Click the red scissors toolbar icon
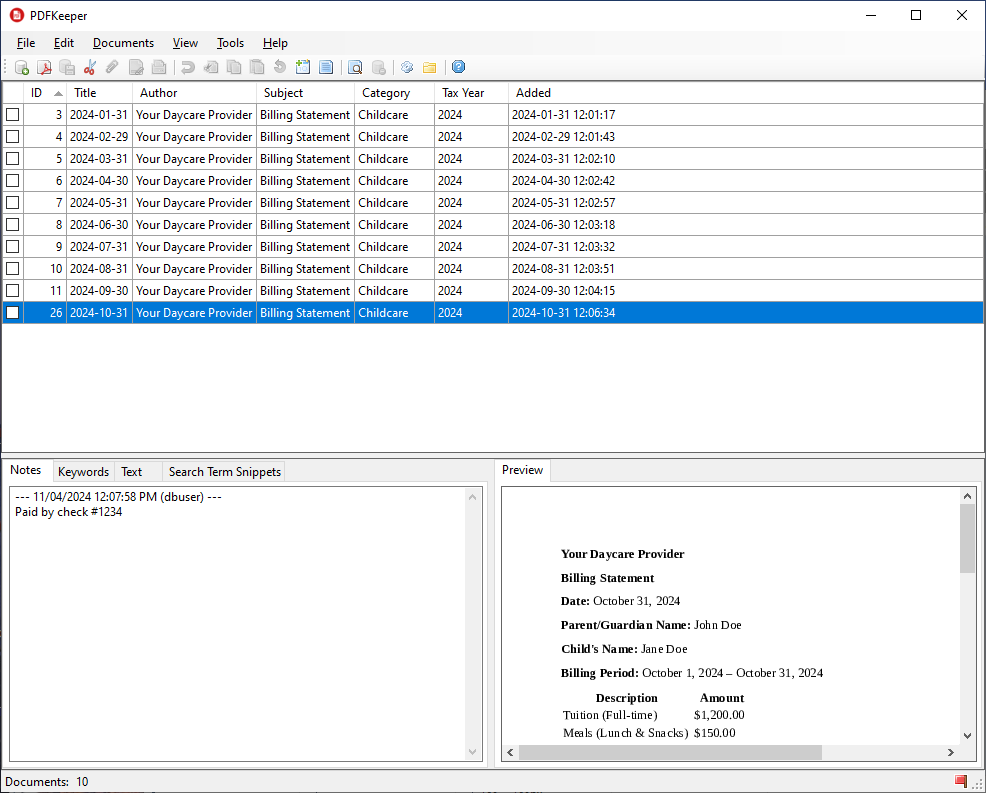The height and width of the screenshot is (793, 986). click(90, 68)
